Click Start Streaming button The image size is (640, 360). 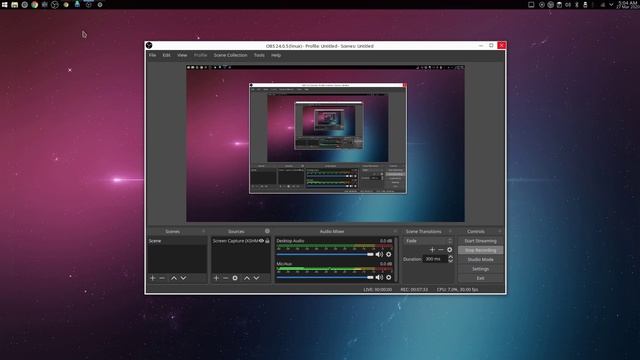(x=480, y=241)
